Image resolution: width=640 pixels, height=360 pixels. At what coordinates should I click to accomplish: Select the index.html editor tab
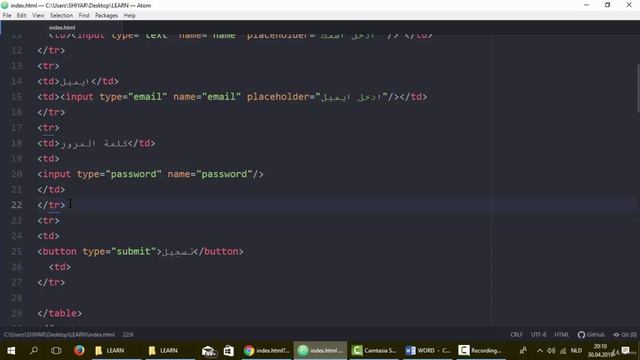tap(62, 27)
